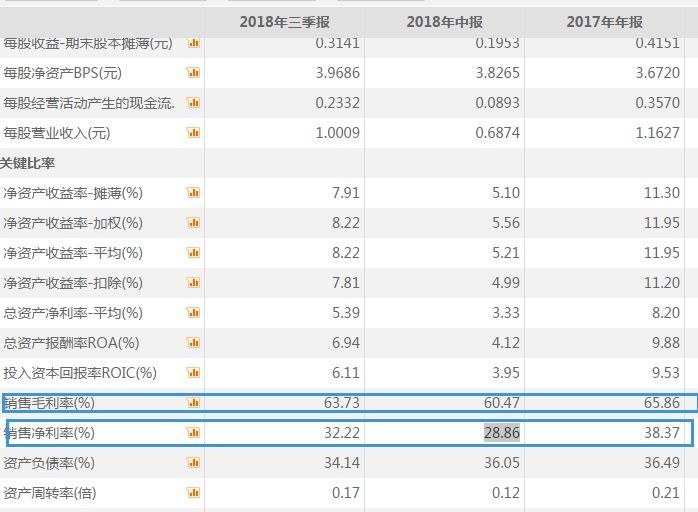The image size is (698, 512).
Task: Click the 0.17 asset turnover value
Action: 346,493
